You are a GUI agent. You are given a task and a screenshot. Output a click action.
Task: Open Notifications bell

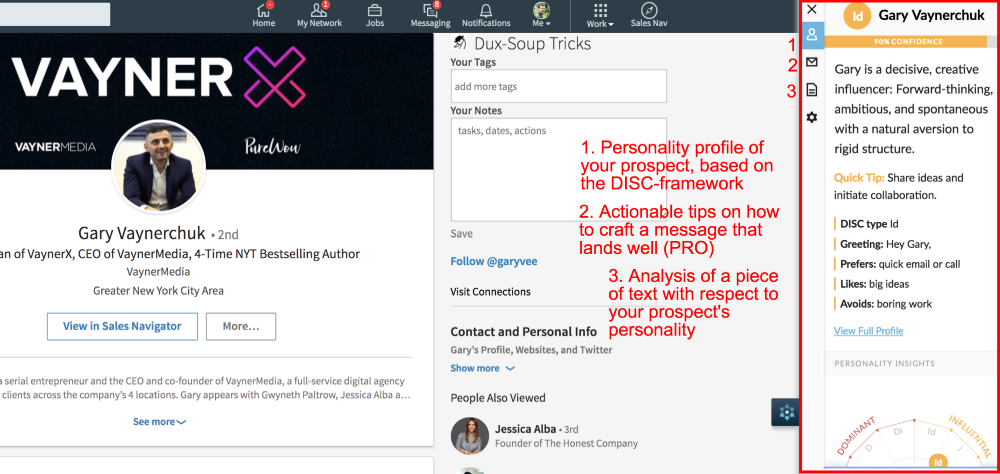[x=486, y=15]
